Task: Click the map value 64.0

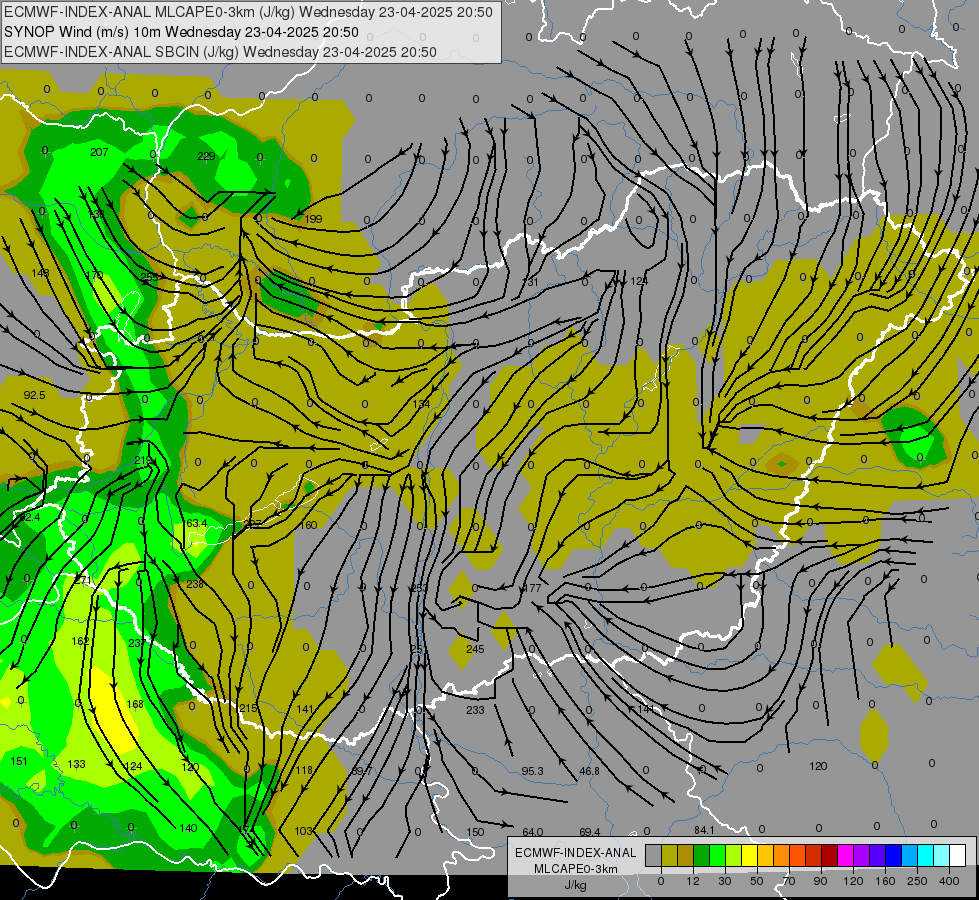Action: click(532, 832)
